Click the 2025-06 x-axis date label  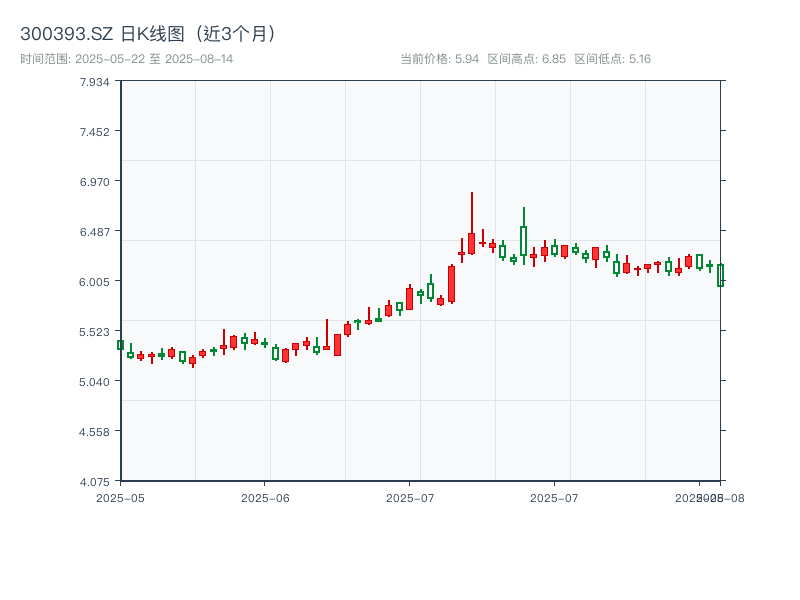point(265,497)
